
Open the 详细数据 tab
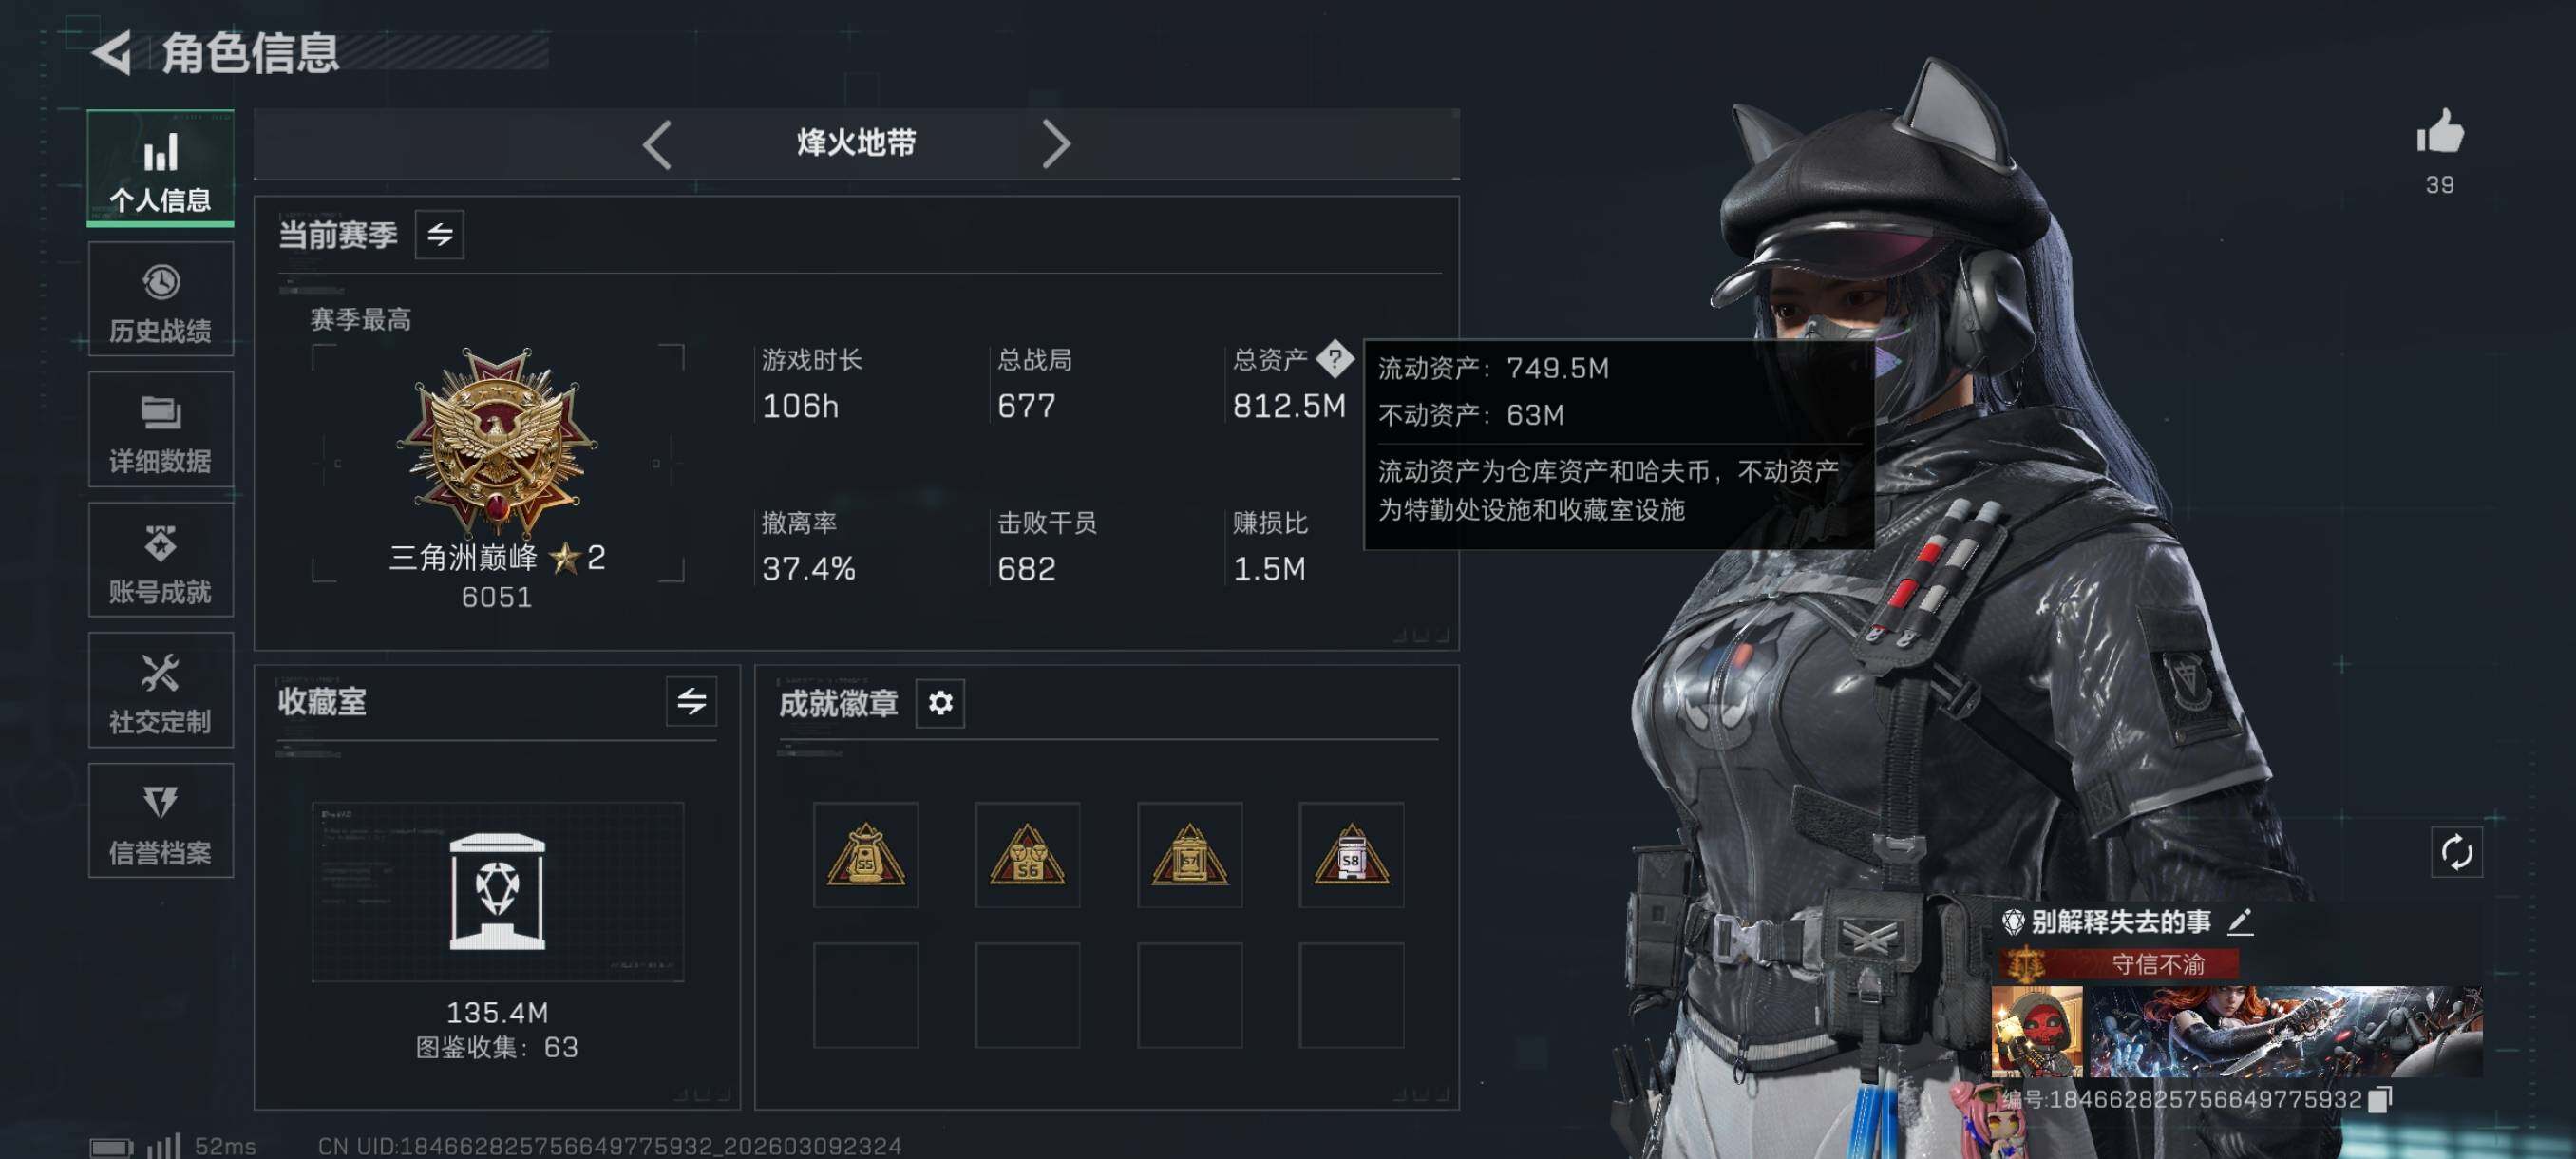tap(161, 430)
